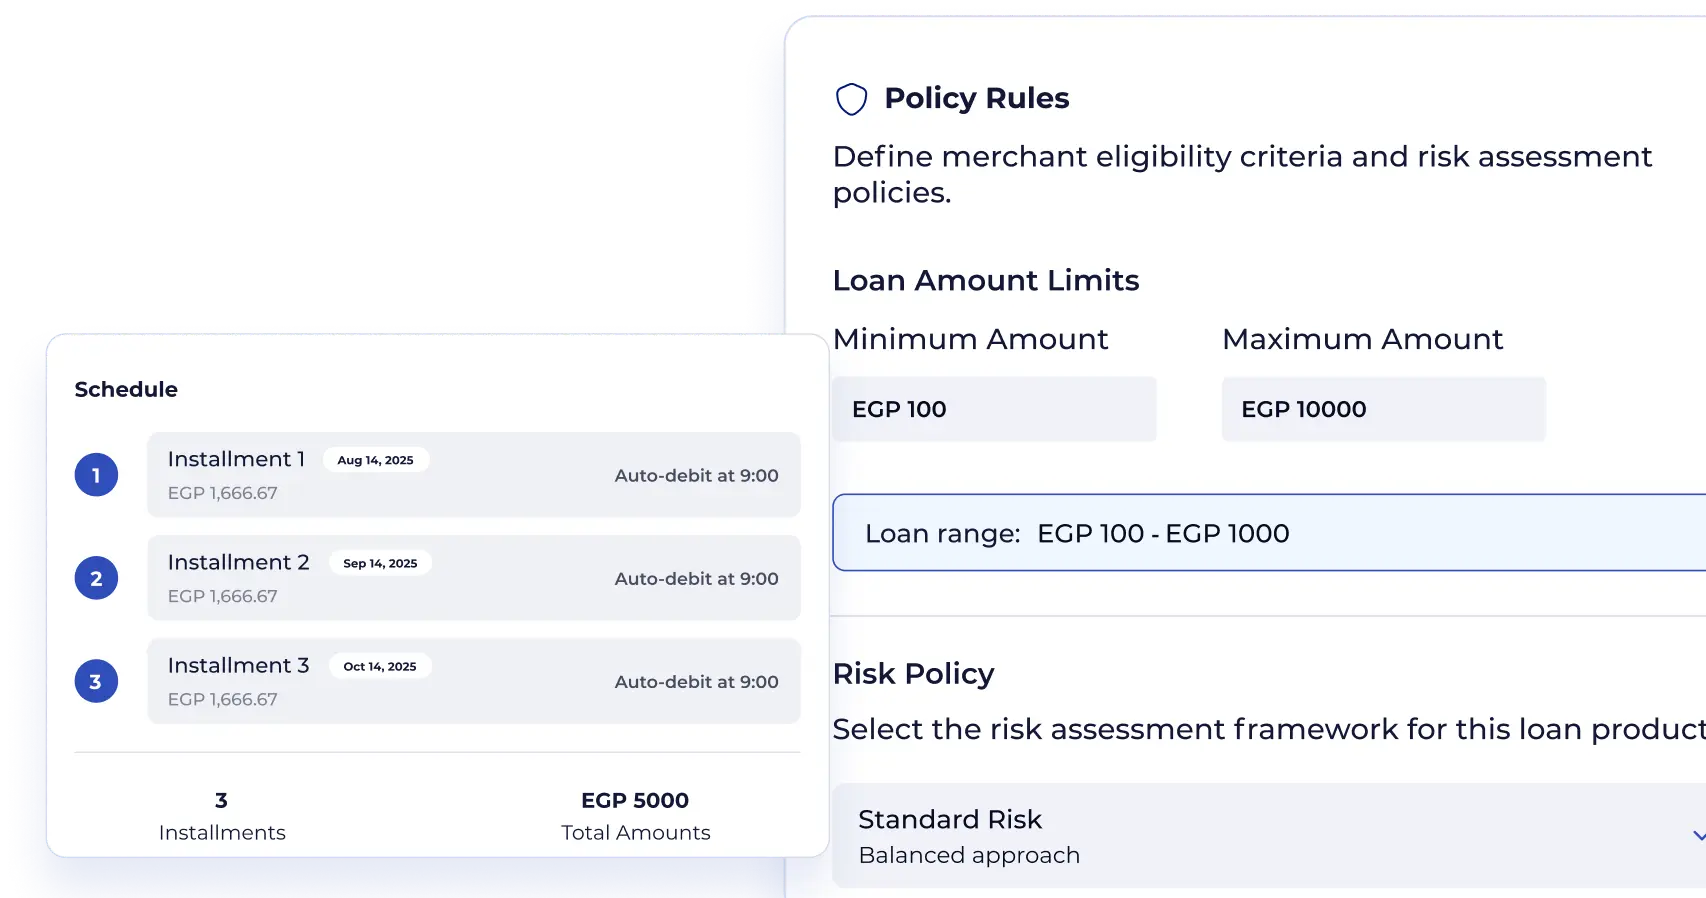Select the Installment 3 schedule row
The height and width of the screenshot is (898, 1706).
point(473,681)
